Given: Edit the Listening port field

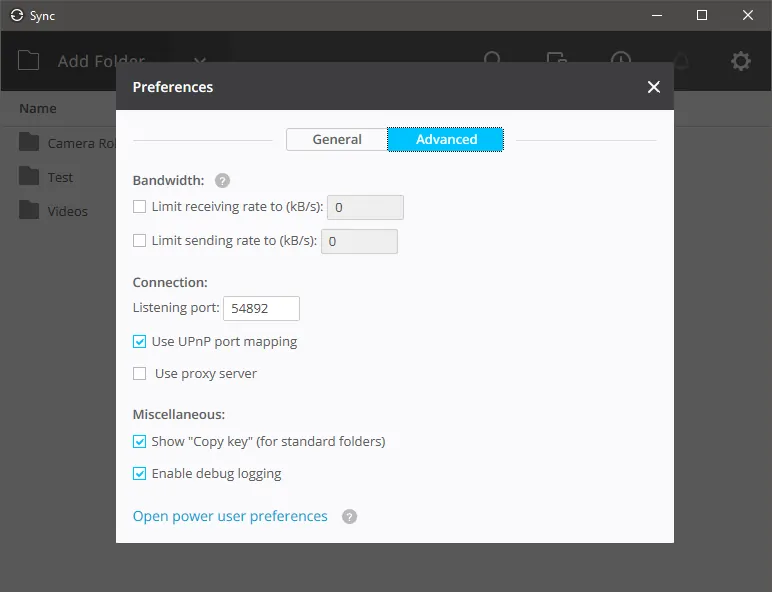Looking at the screenshot, I should click(x=261, y=308).
